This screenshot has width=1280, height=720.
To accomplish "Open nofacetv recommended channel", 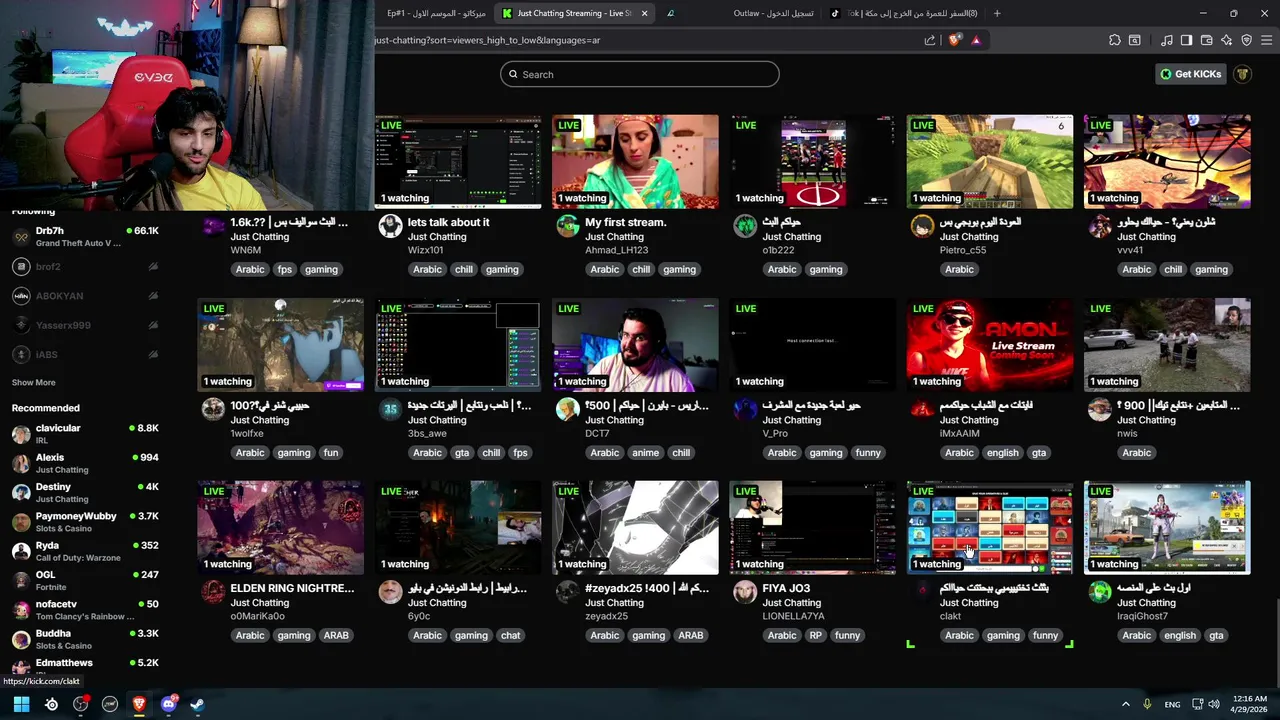I will (x=85, y=610).
